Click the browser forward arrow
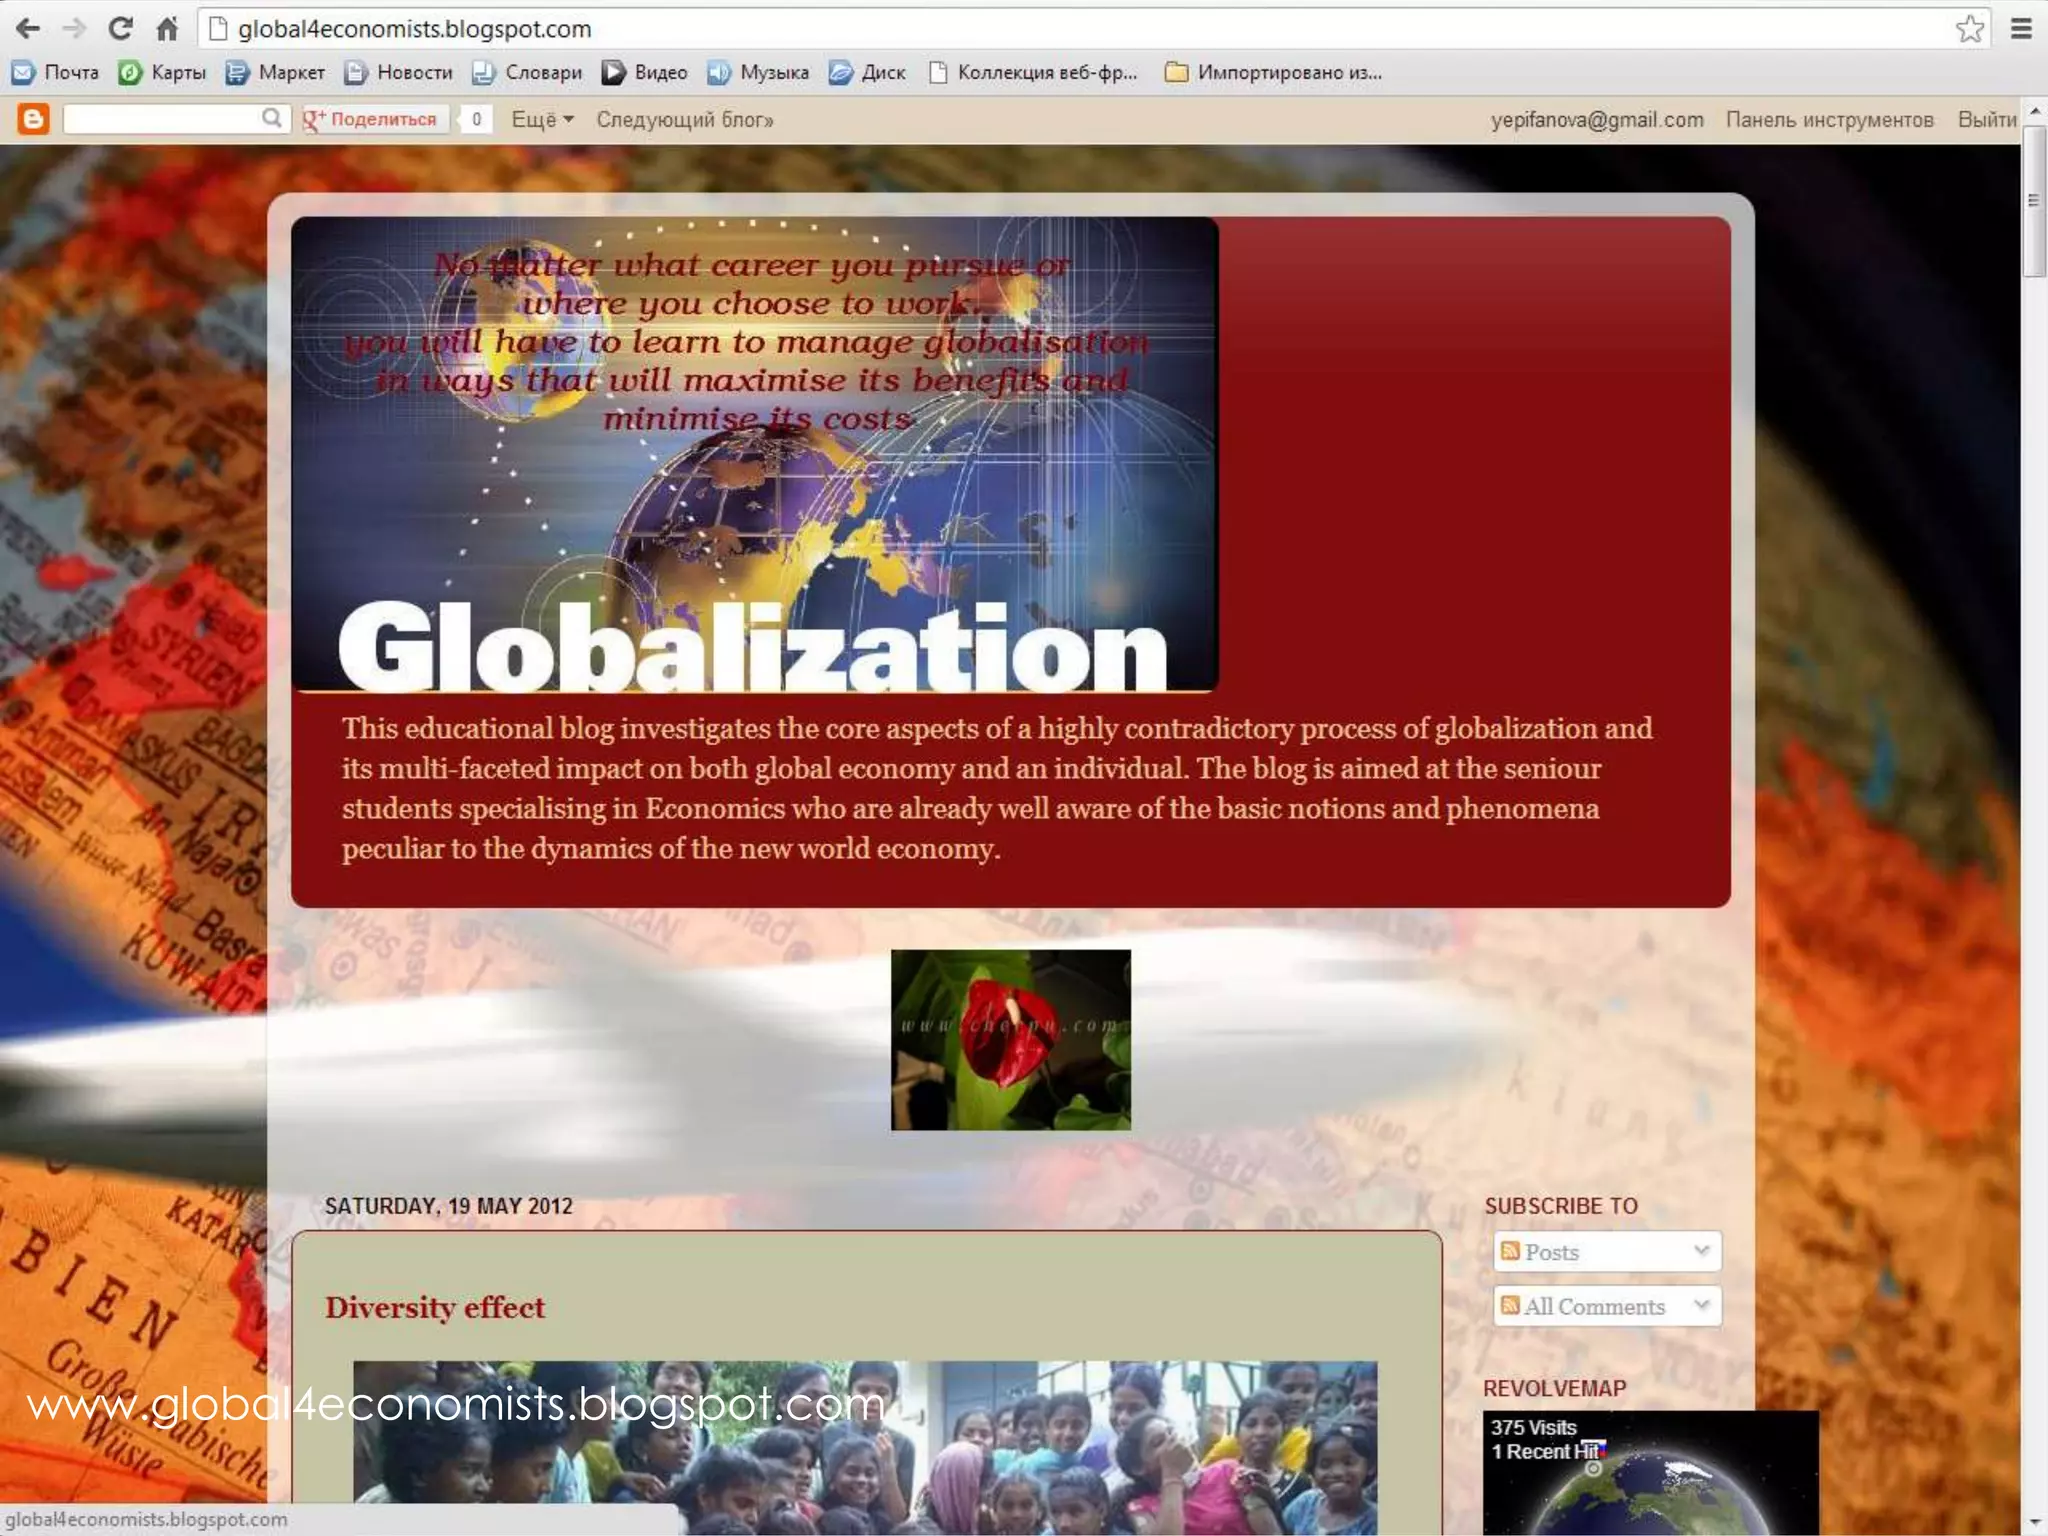The height and width of the screenshot is (1536, 2048). point(74,29)
